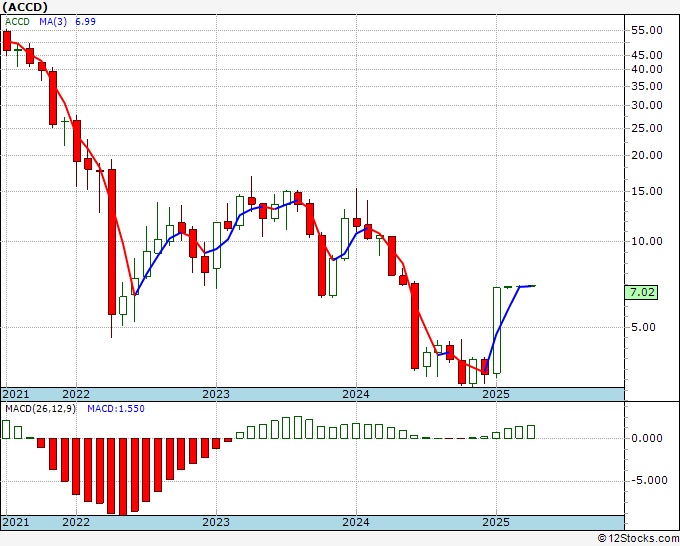Click 2023 on the price chart time axis
This screenshot has height=546, width=680.
[x=216, y=394]
